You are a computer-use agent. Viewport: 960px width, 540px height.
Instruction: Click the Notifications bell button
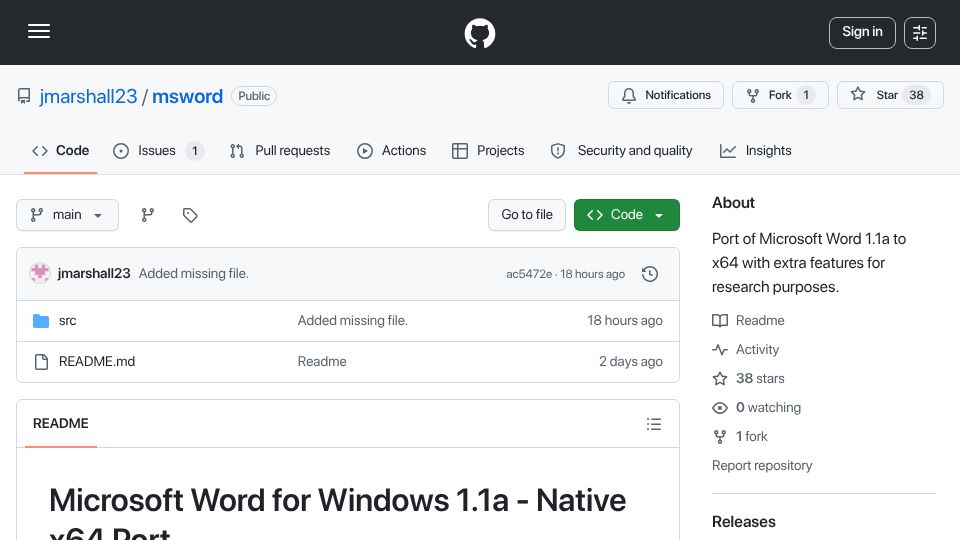pos(666,95)
